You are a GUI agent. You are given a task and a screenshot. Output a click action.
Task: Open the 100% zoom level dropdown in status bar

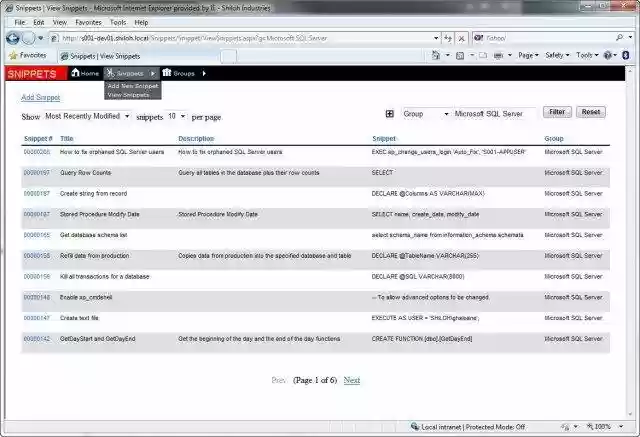click(x=621, y=427)
